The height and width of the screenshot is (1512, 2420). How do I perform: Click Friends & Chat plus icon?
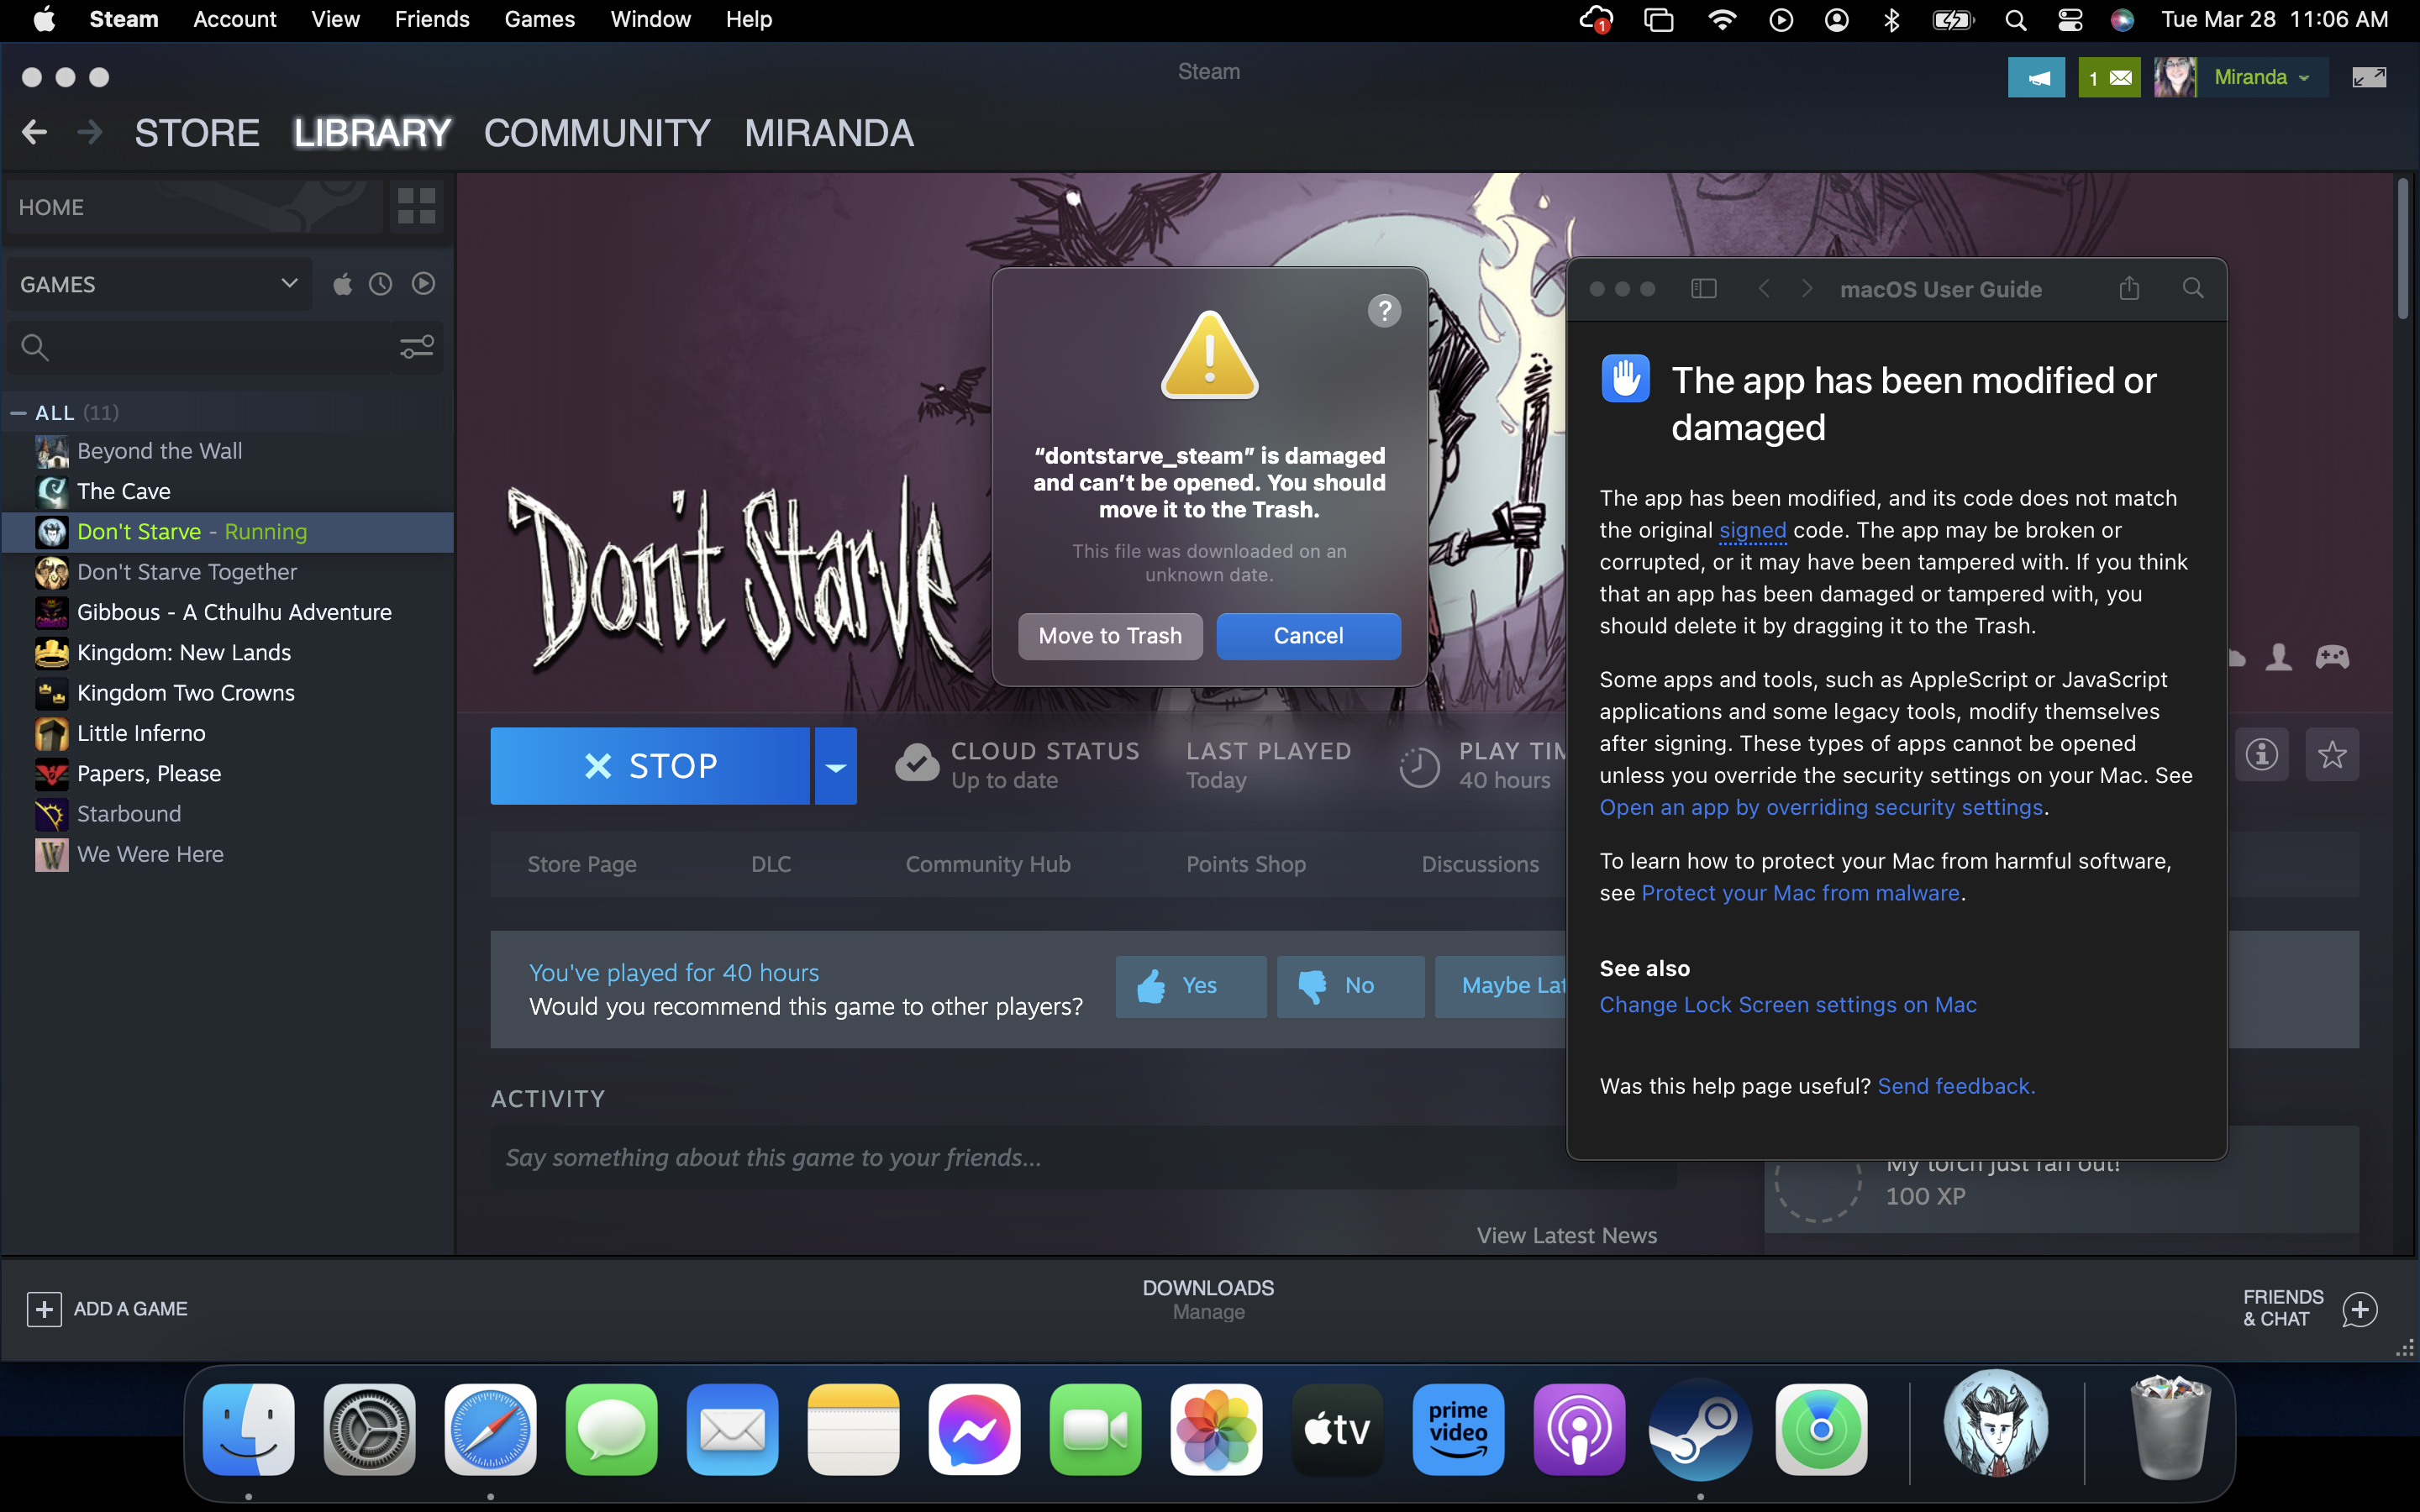click(x=2359, y=1309)
